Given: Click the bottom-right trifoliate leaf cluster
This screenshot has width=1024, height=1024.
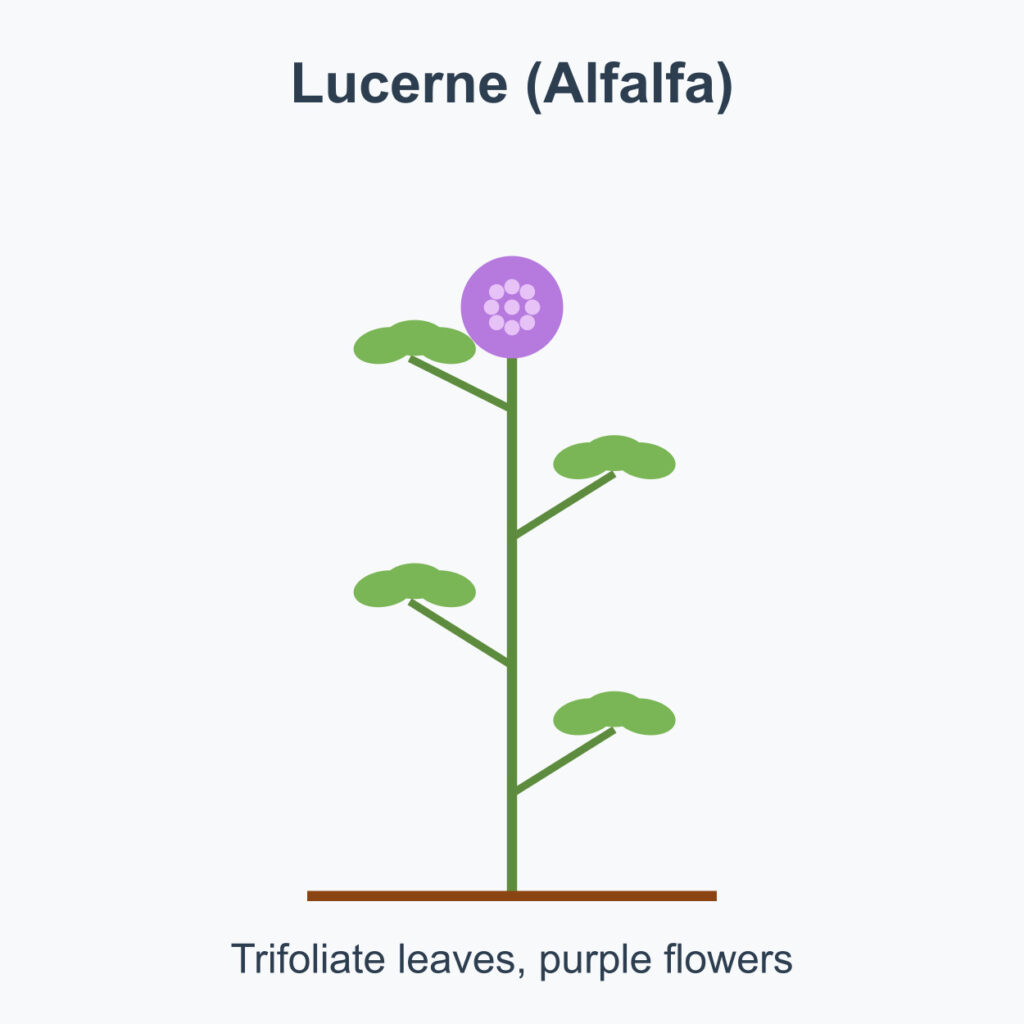Looking at the screenshot, I should [x=614, y=713].
